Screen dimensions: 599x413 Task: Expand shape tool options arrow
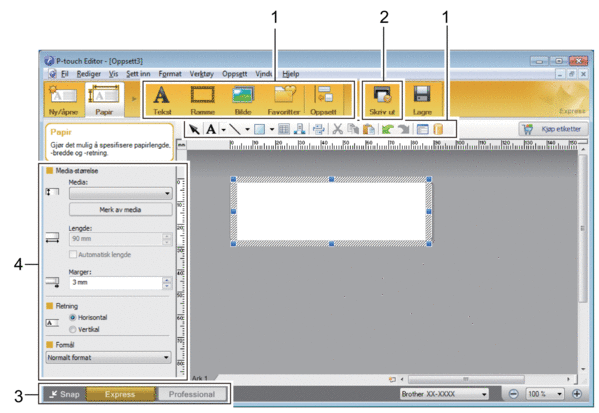272,130
